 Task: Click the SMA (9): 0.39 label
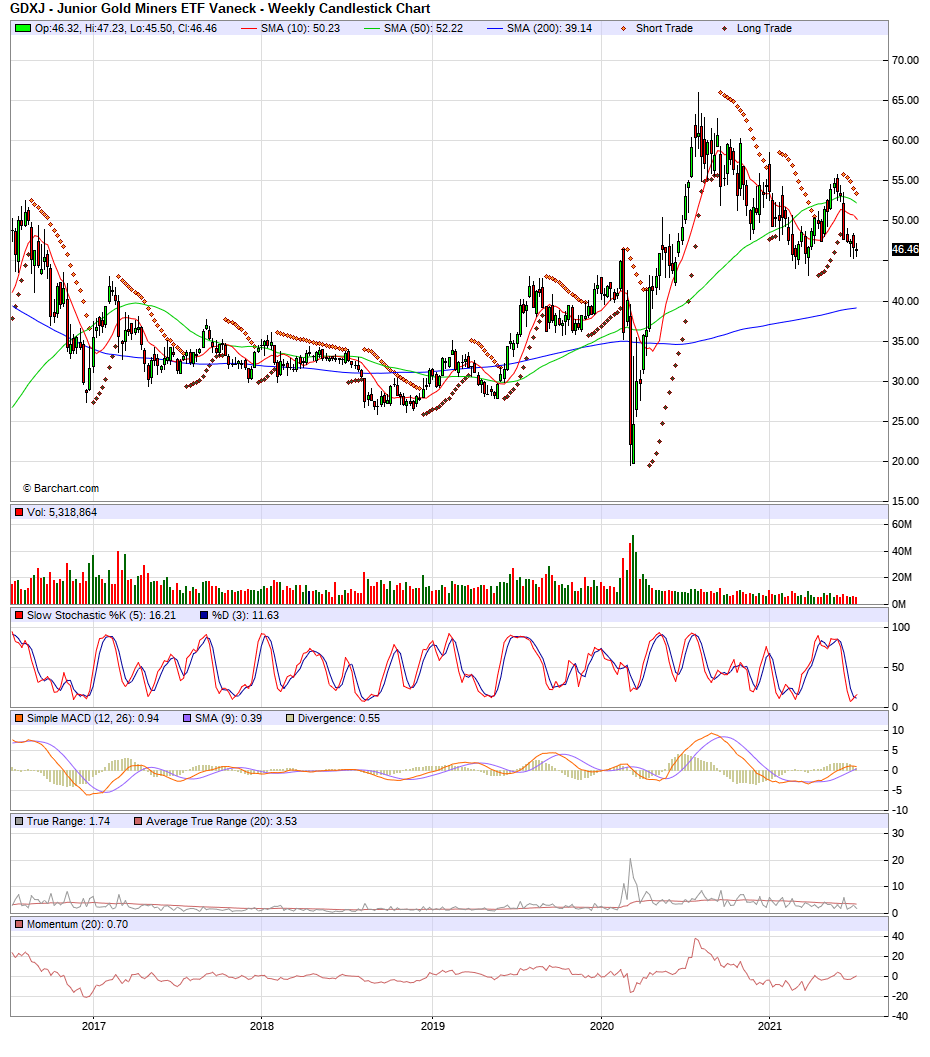(228, 719)
